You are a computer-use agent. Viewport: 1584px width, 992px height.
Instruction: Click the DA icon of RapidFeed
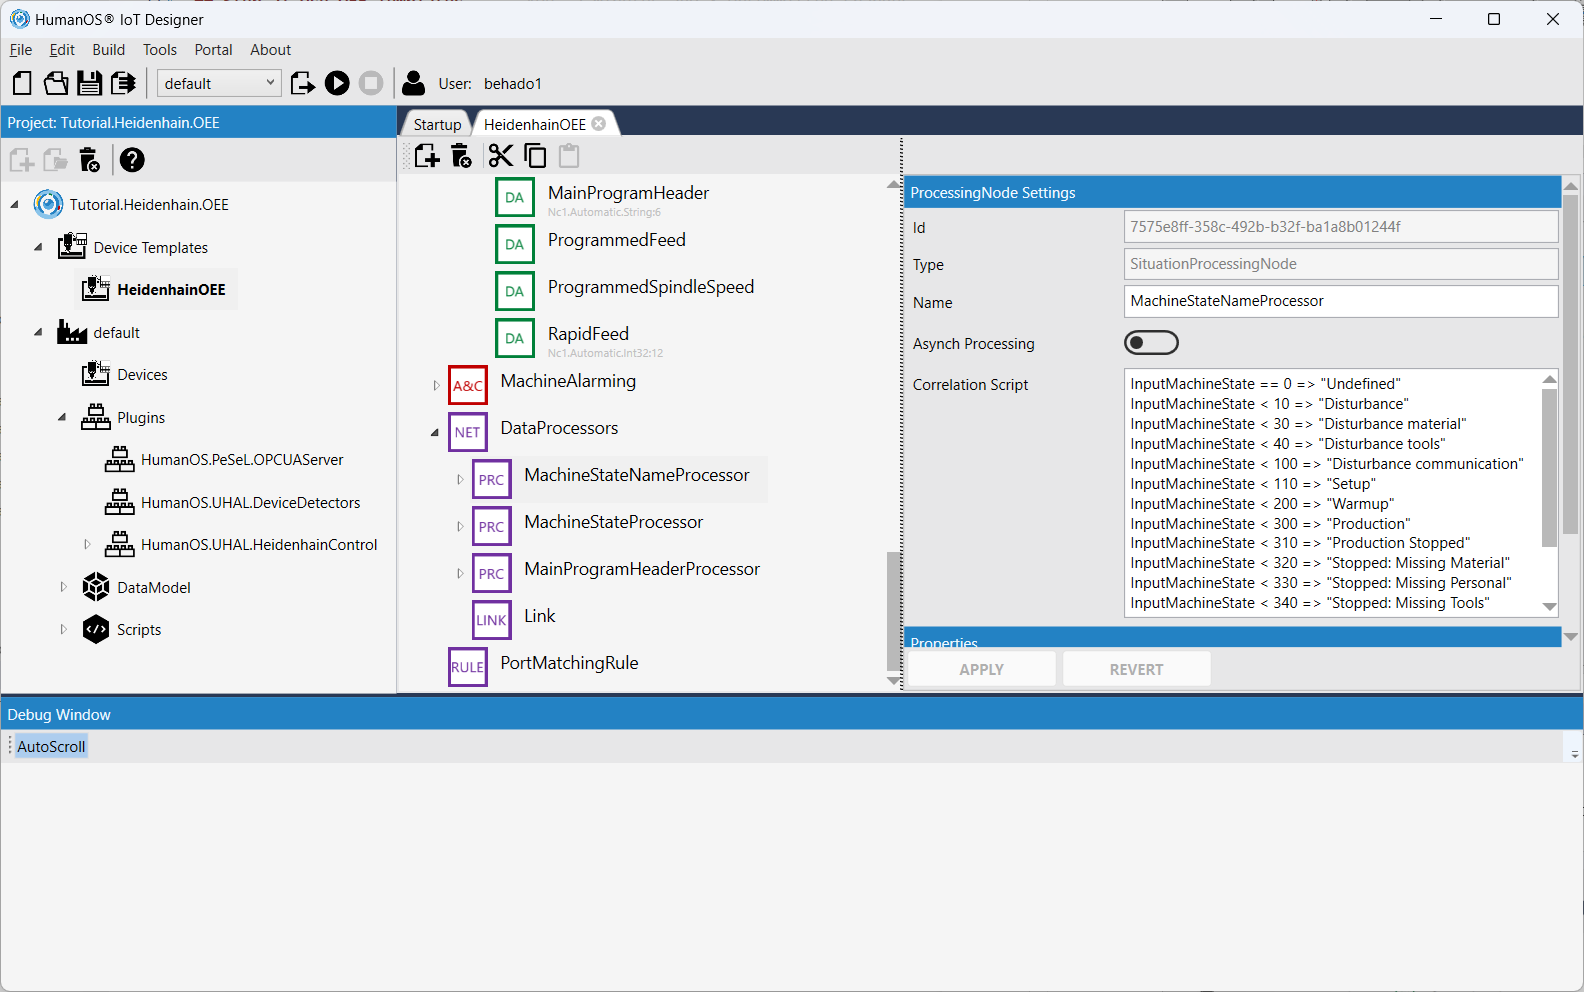point(514,339)
